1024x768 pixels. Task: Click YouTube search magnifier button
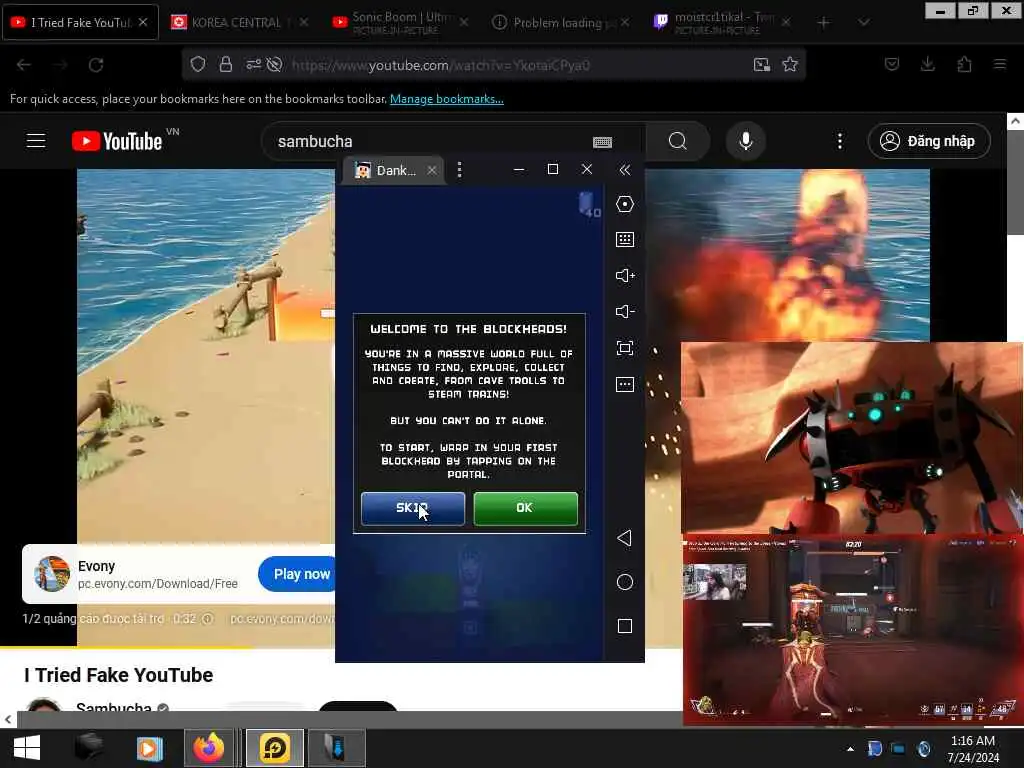point(678,141)
